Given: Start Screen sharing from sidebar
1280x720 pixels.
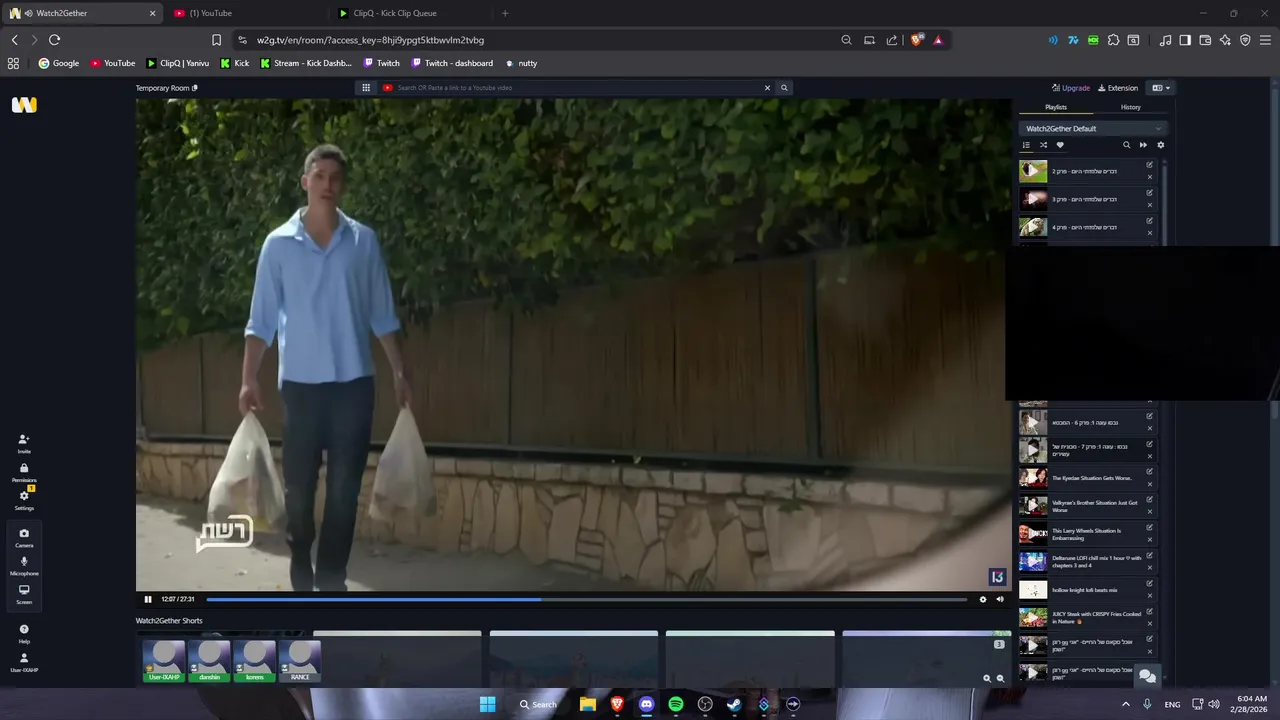Looking at the screenshot, I should tap(24, 594).
